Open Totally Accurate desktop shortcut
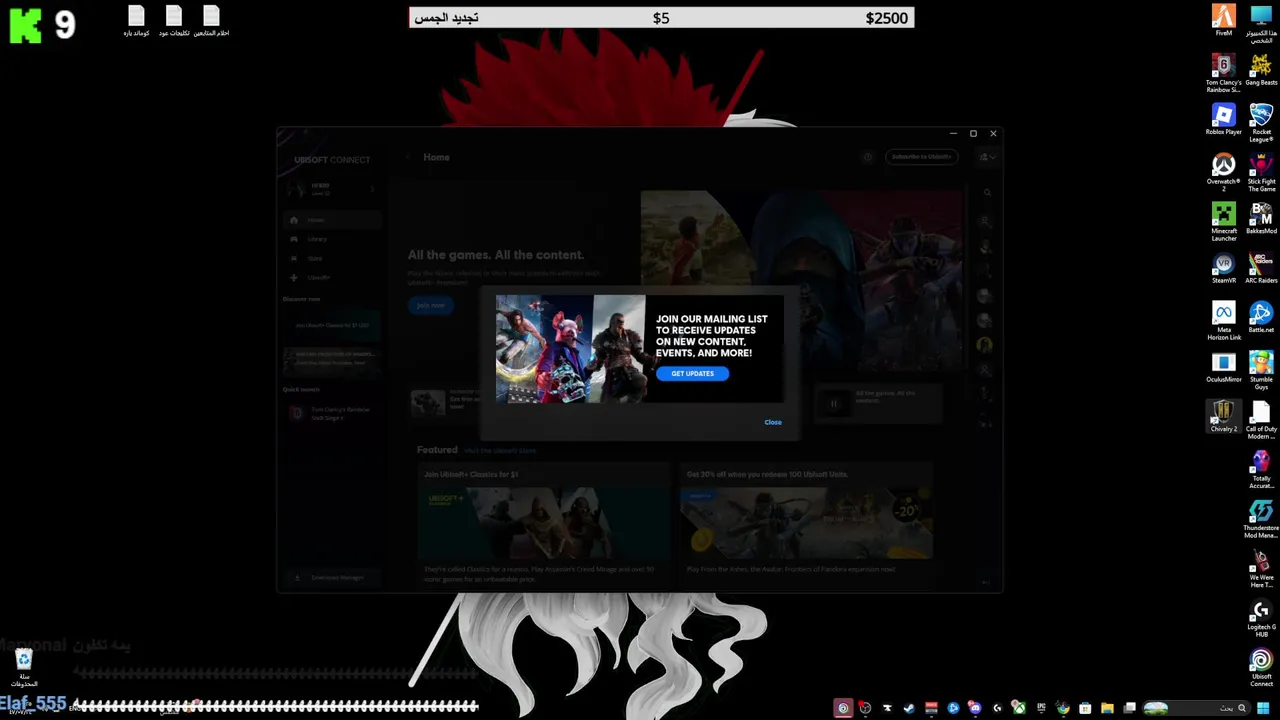Viewport: 1280px width, 720px height. 1261,469
